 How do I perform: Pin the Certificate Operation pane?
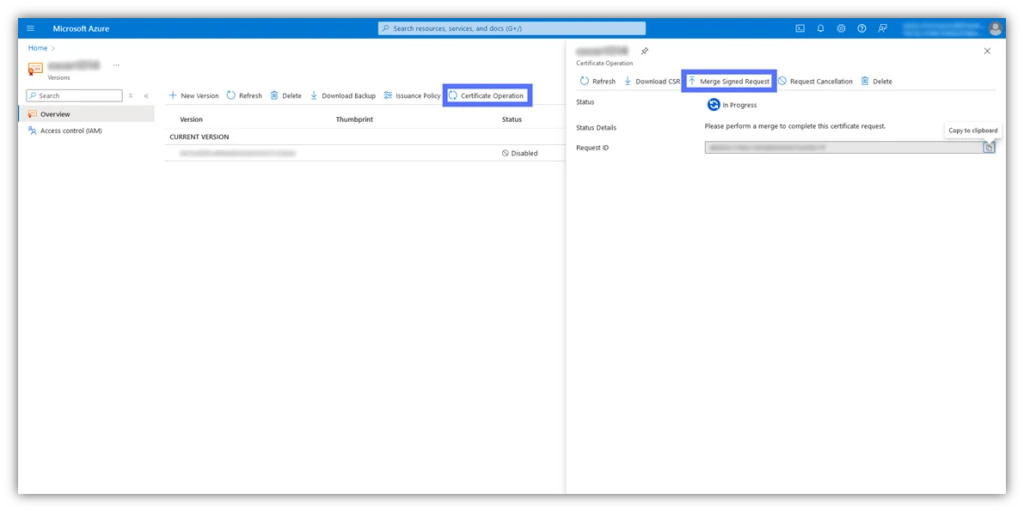(644, 51)
